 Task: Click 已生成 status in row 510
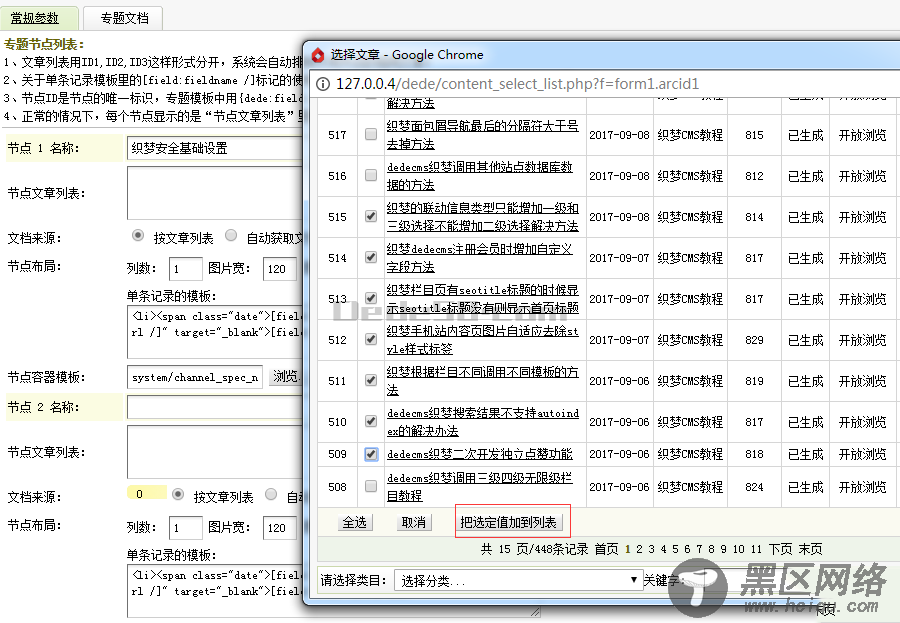(x=805, y=422)
